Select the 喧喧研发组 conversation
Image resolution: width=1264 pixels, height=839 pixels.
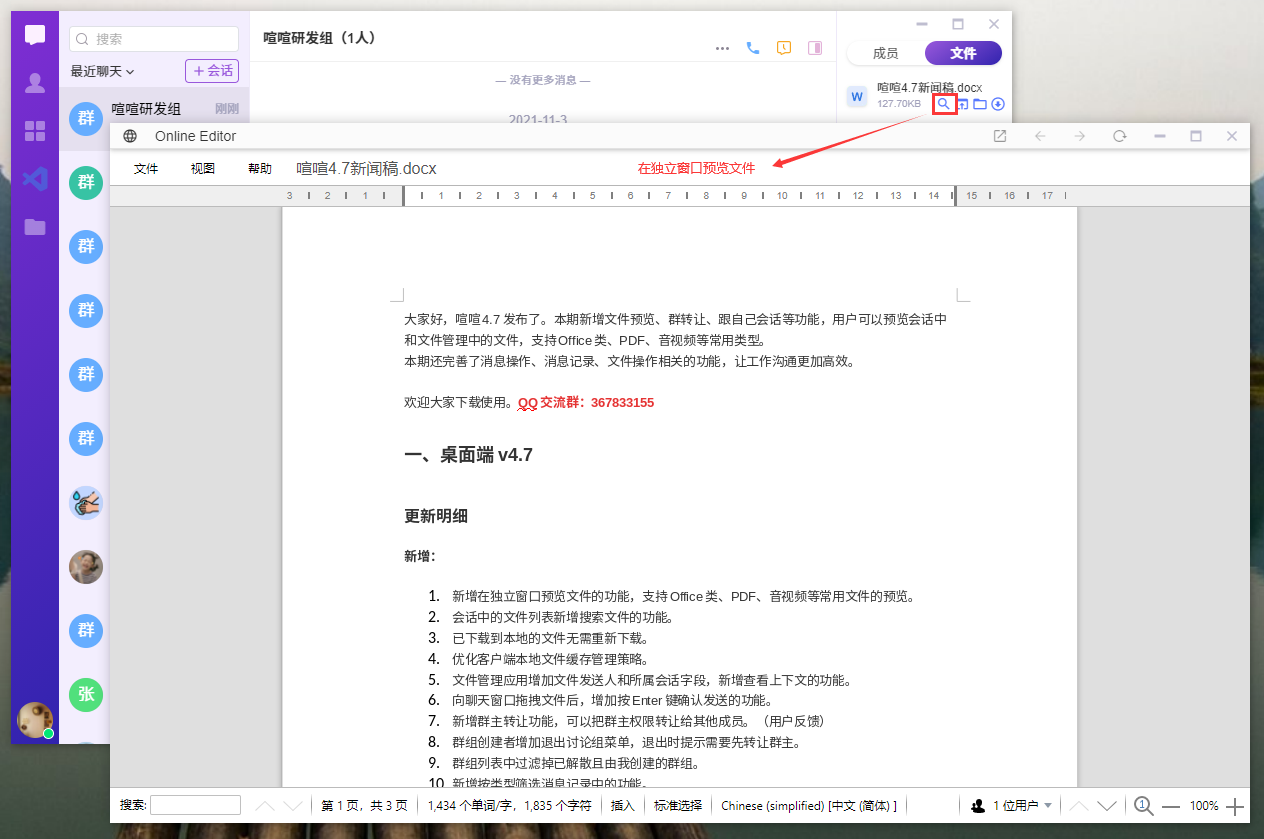(154, 118)
